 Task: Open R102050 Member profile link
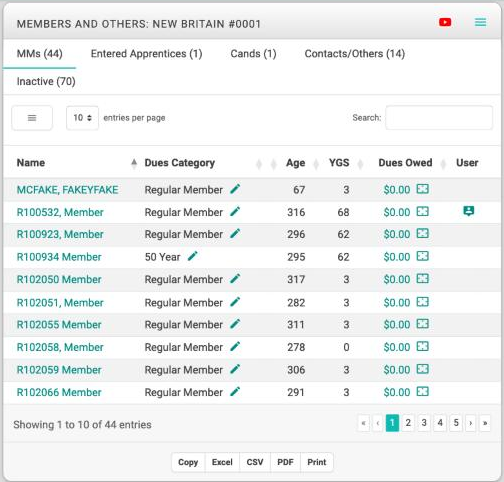click(x=59, y=279)
